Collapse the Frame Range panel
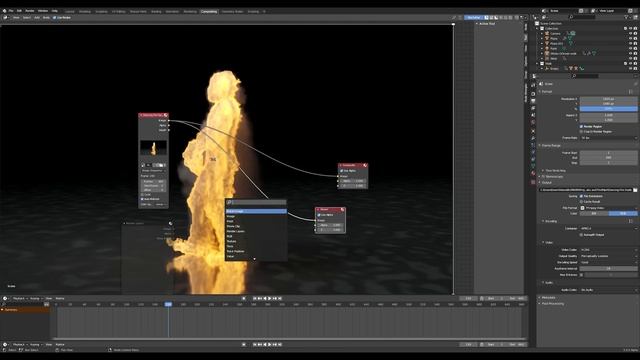The width and height of the screenshot is (640, 360). [550, 145]
